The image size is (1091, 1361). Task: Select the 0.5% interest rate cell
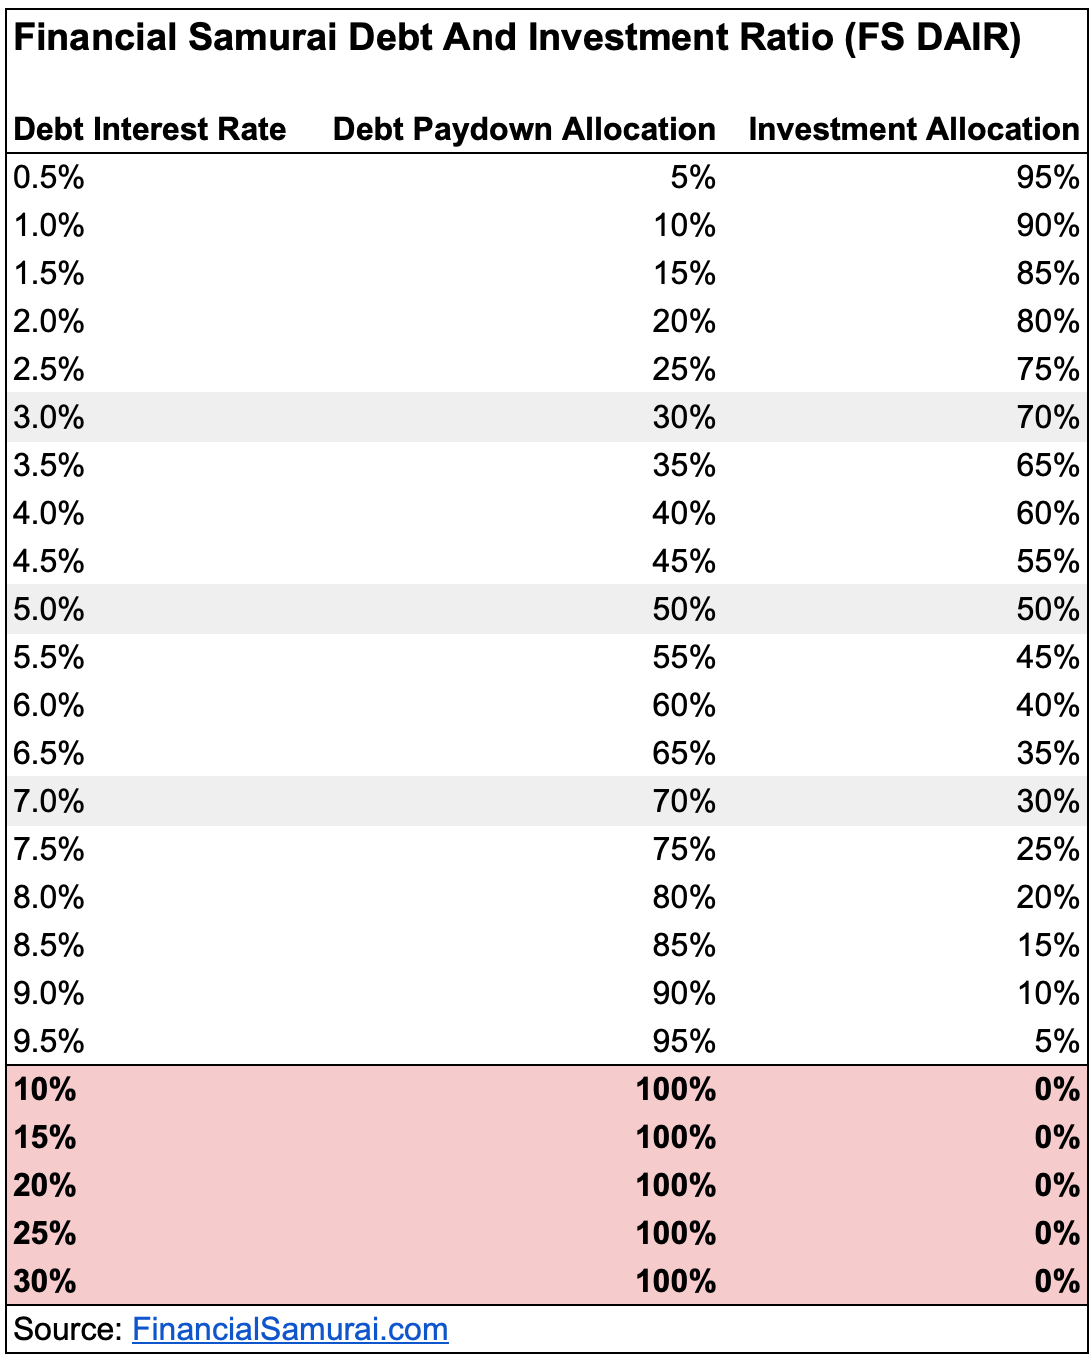coord(49,177)
